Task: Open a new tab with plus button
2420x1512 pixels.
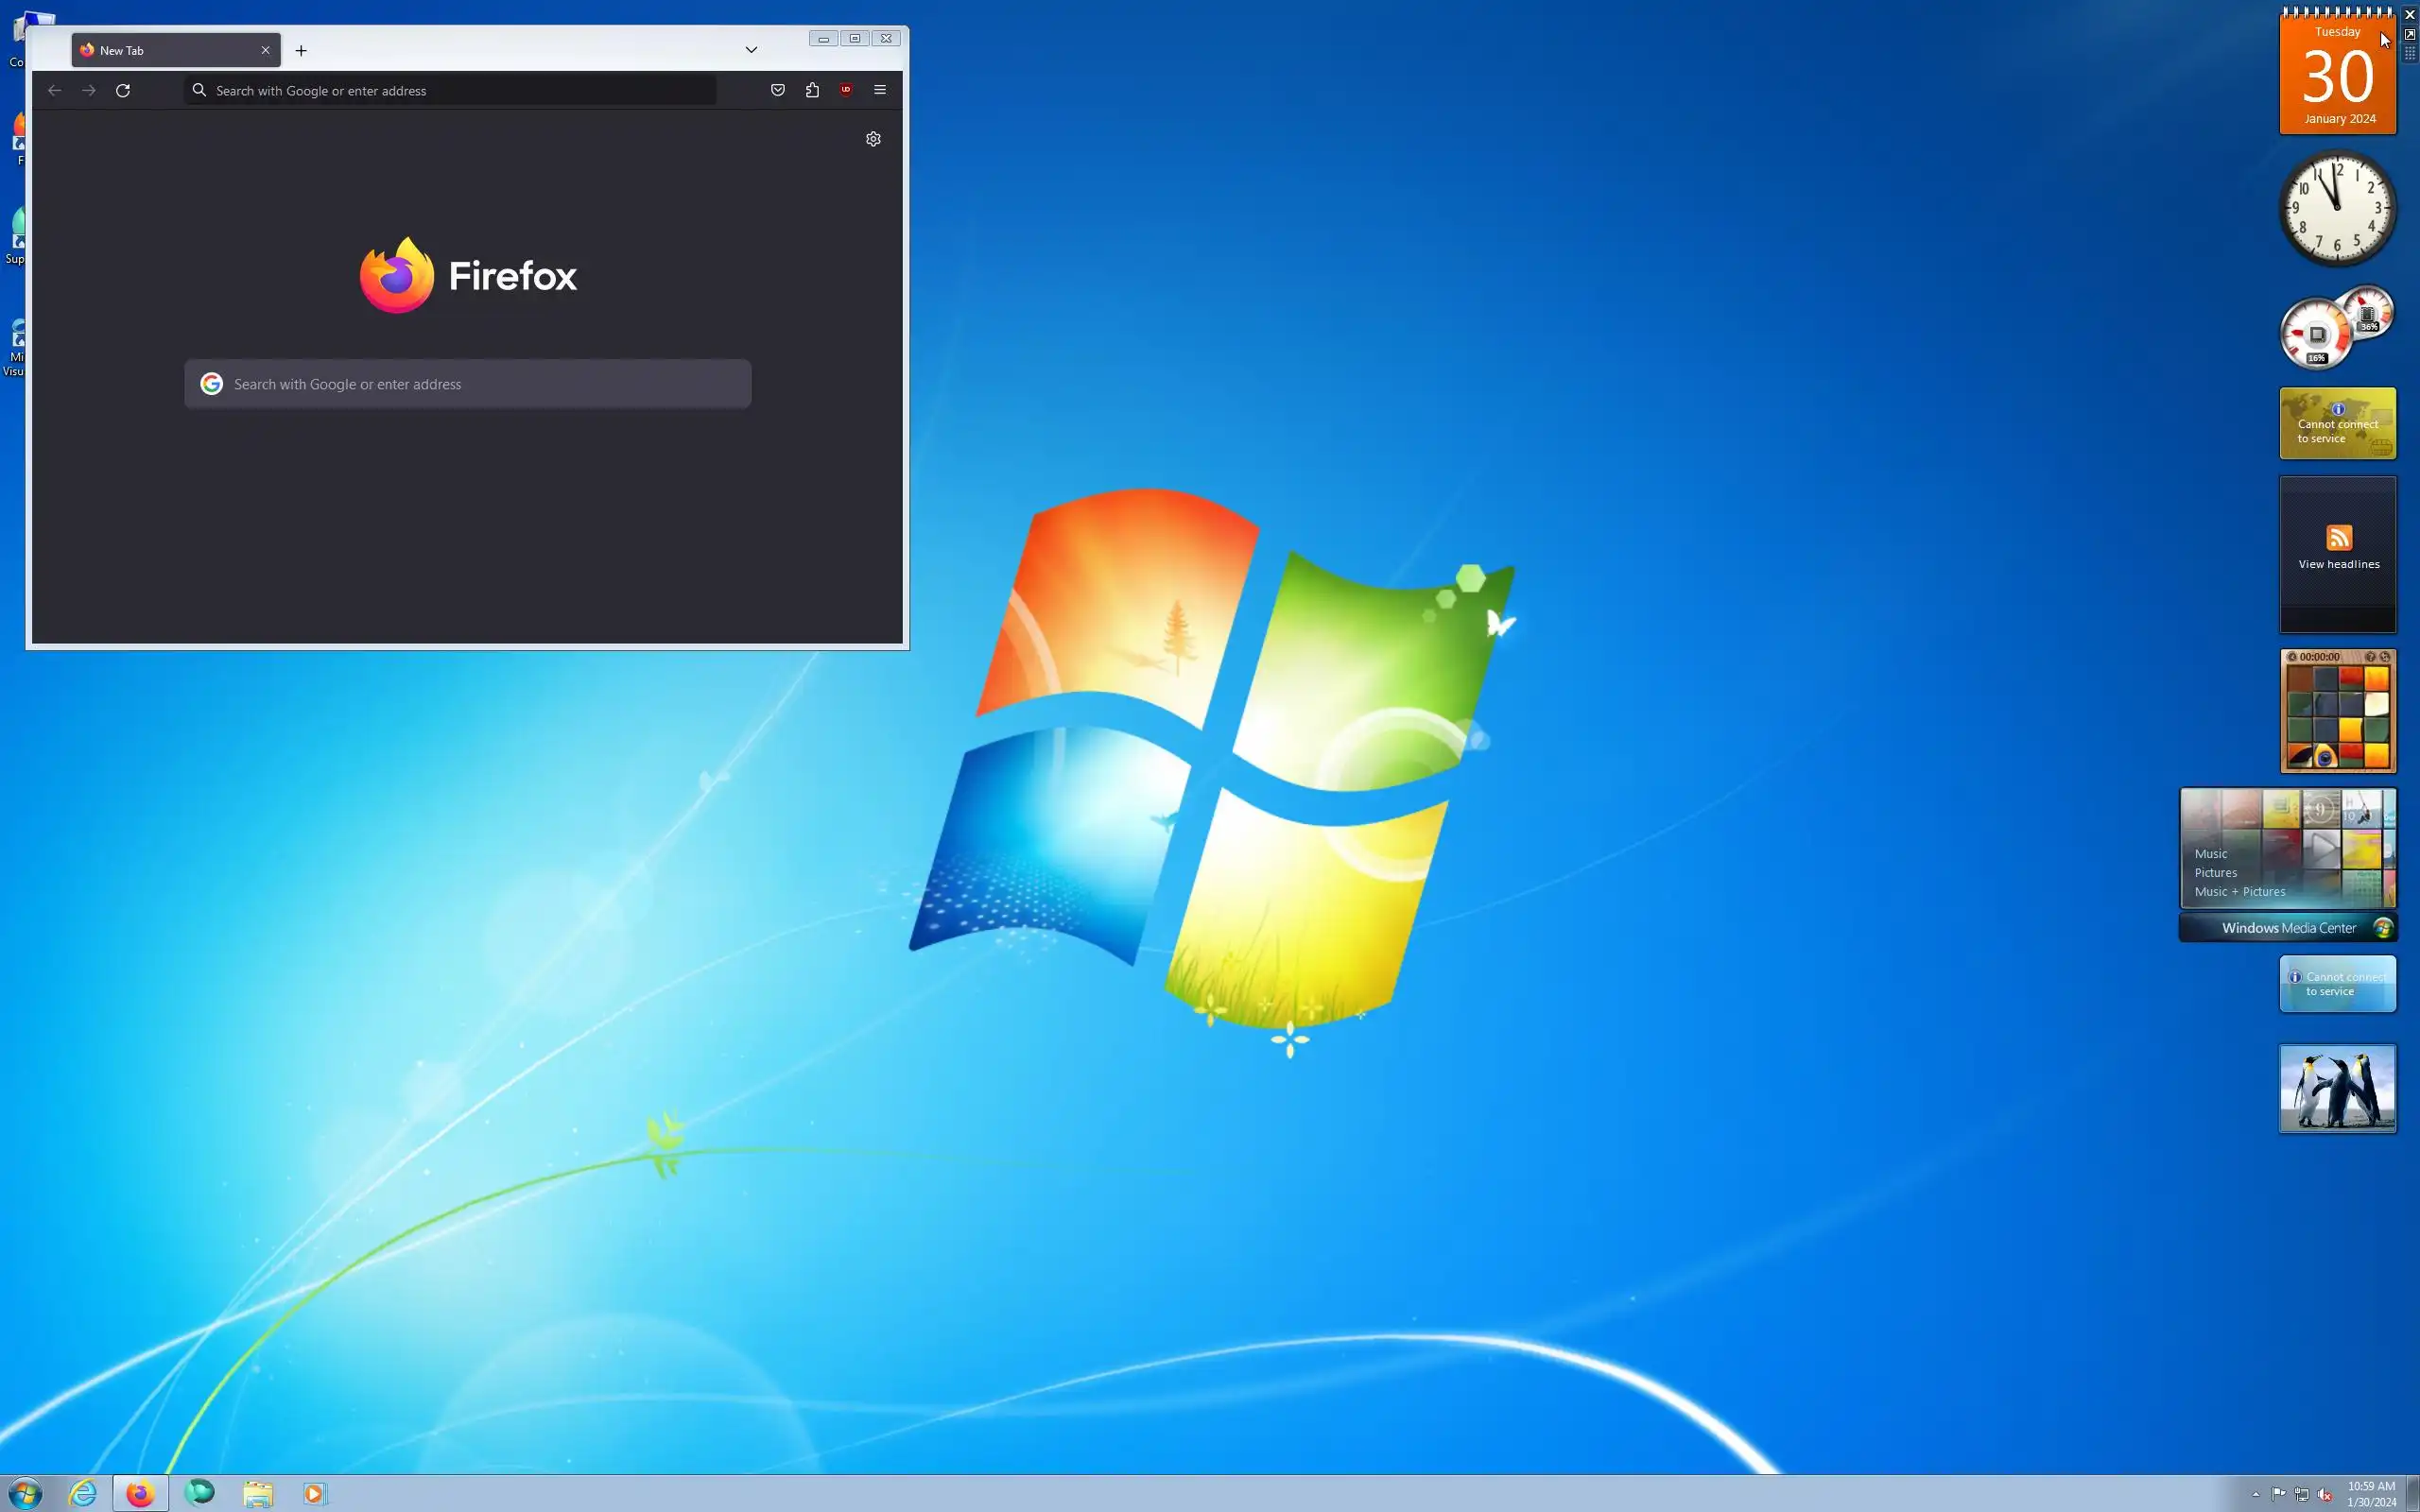Action: (x=301, y=50)
